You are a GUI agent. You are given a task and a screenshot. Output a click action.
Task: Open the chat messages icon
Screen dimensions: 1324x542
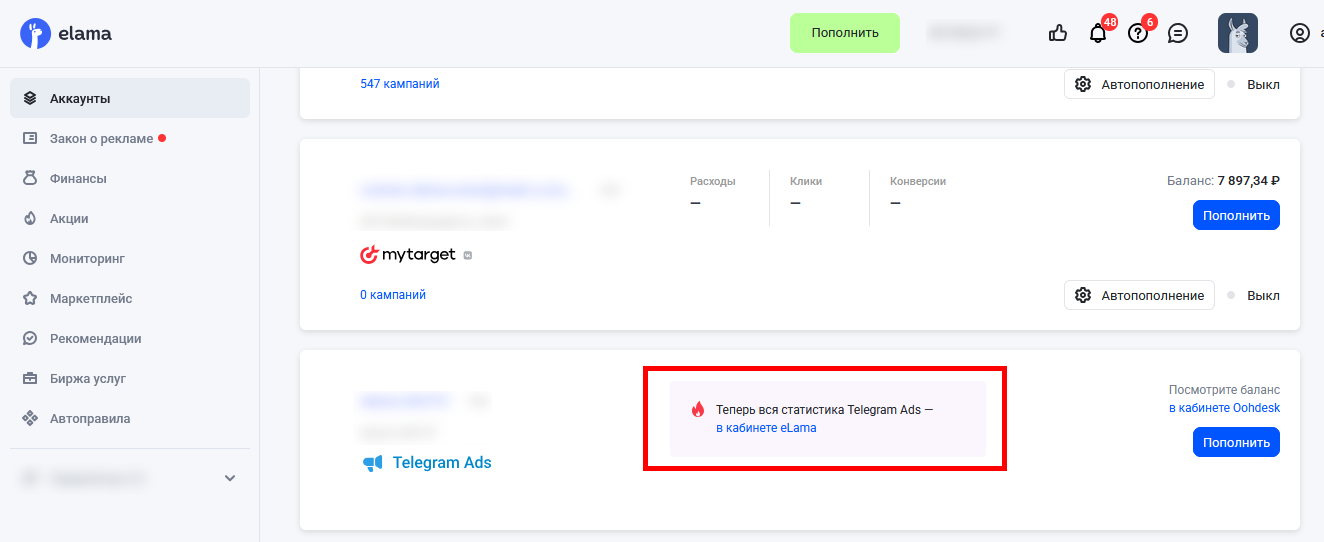(1178, 33)
